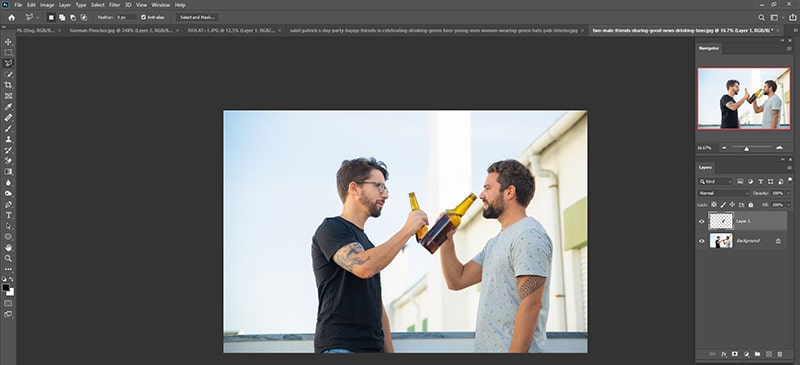Add a layer mask
Image resolution: width=800 pixels, height=365 pixels.
(735, 354)
